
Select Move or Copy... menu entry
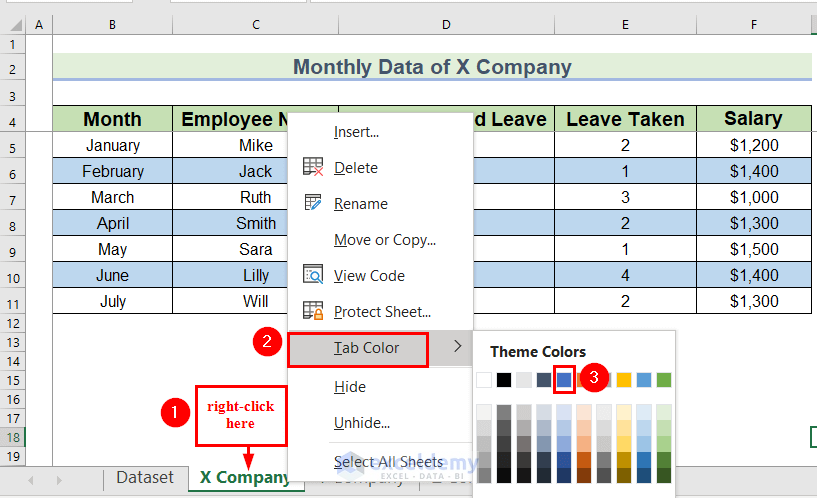[384, 239]
